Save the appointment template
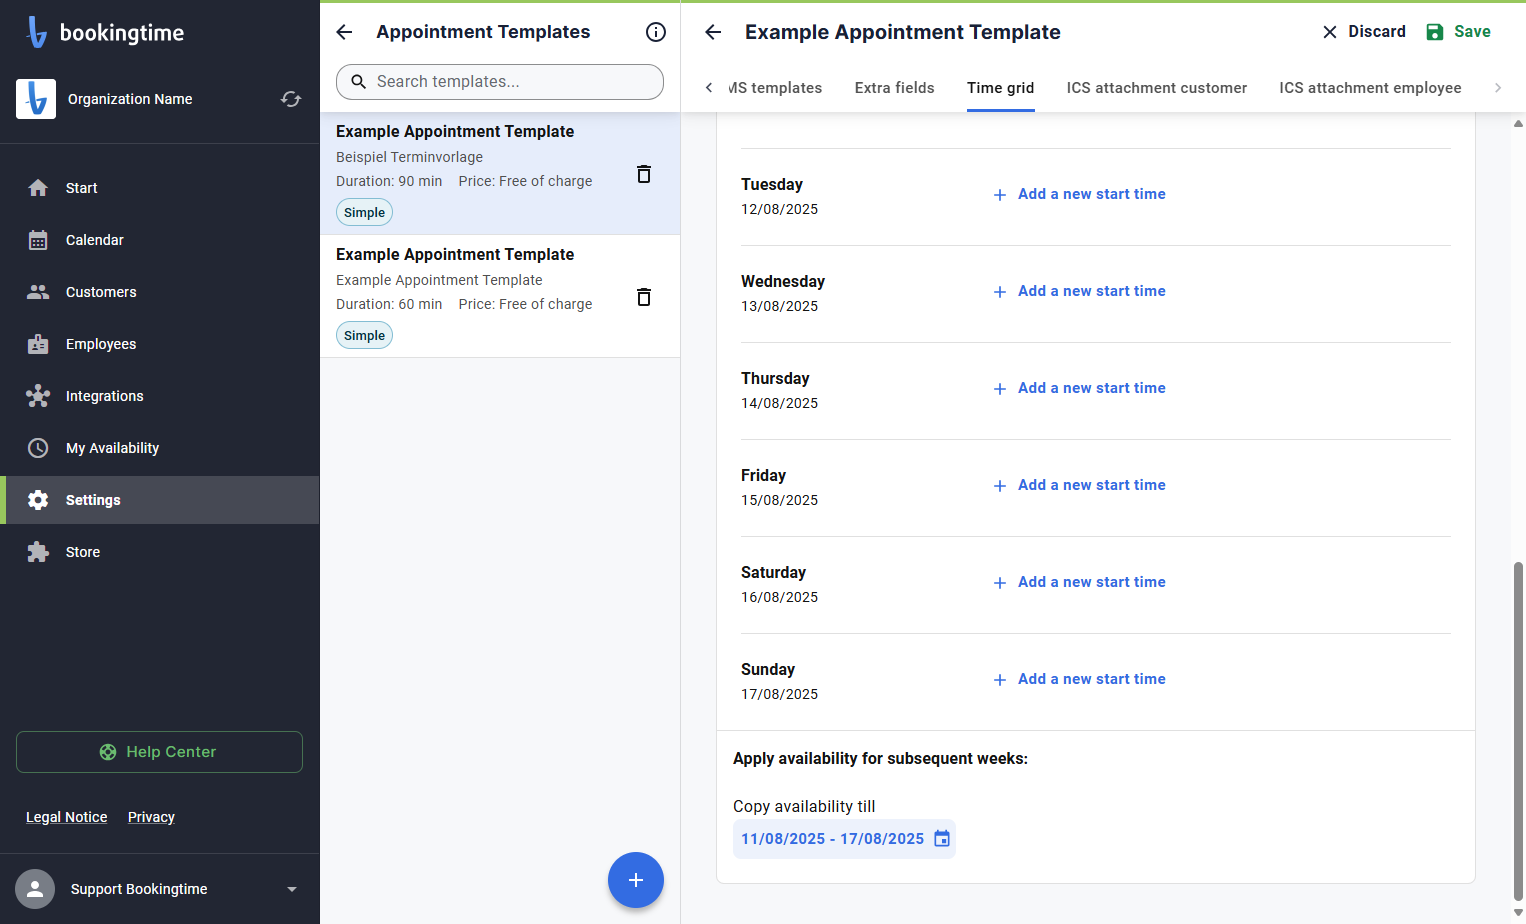Image resolution: width=1526 pixels, height=924 pixels. pyautogui.click(x=1458, y=32)
